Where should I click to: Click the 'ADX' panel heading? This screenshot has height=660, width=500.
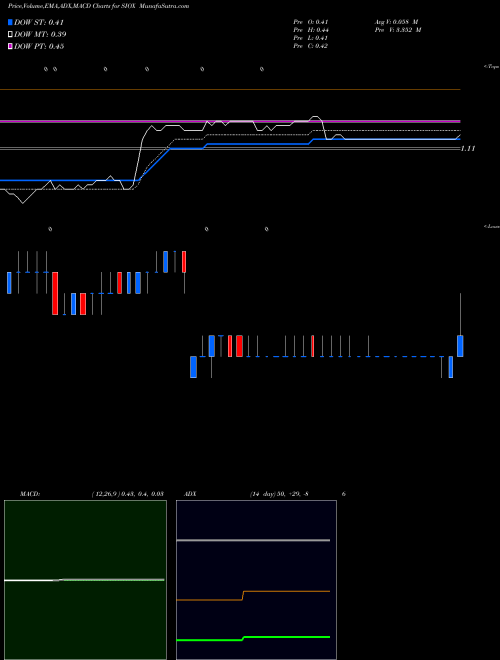[190, 494]
